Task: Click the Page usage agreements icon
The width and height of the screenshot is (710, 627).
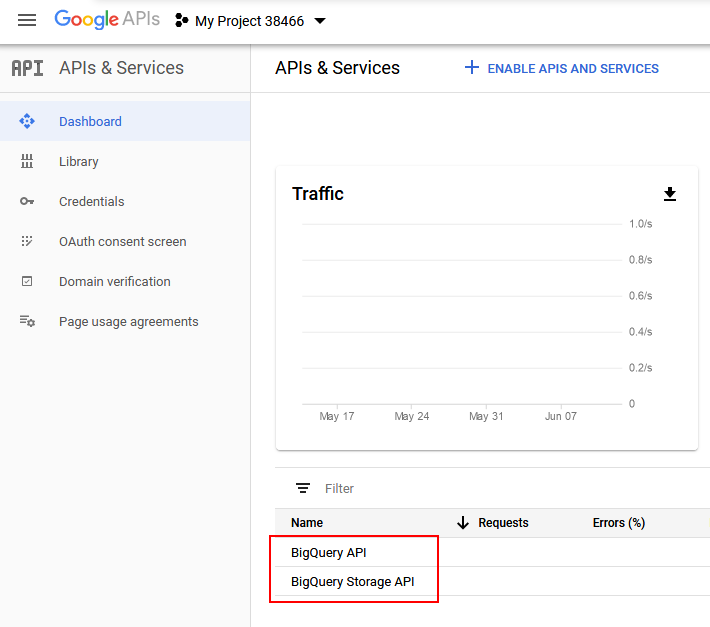Action: click(27, 321)
